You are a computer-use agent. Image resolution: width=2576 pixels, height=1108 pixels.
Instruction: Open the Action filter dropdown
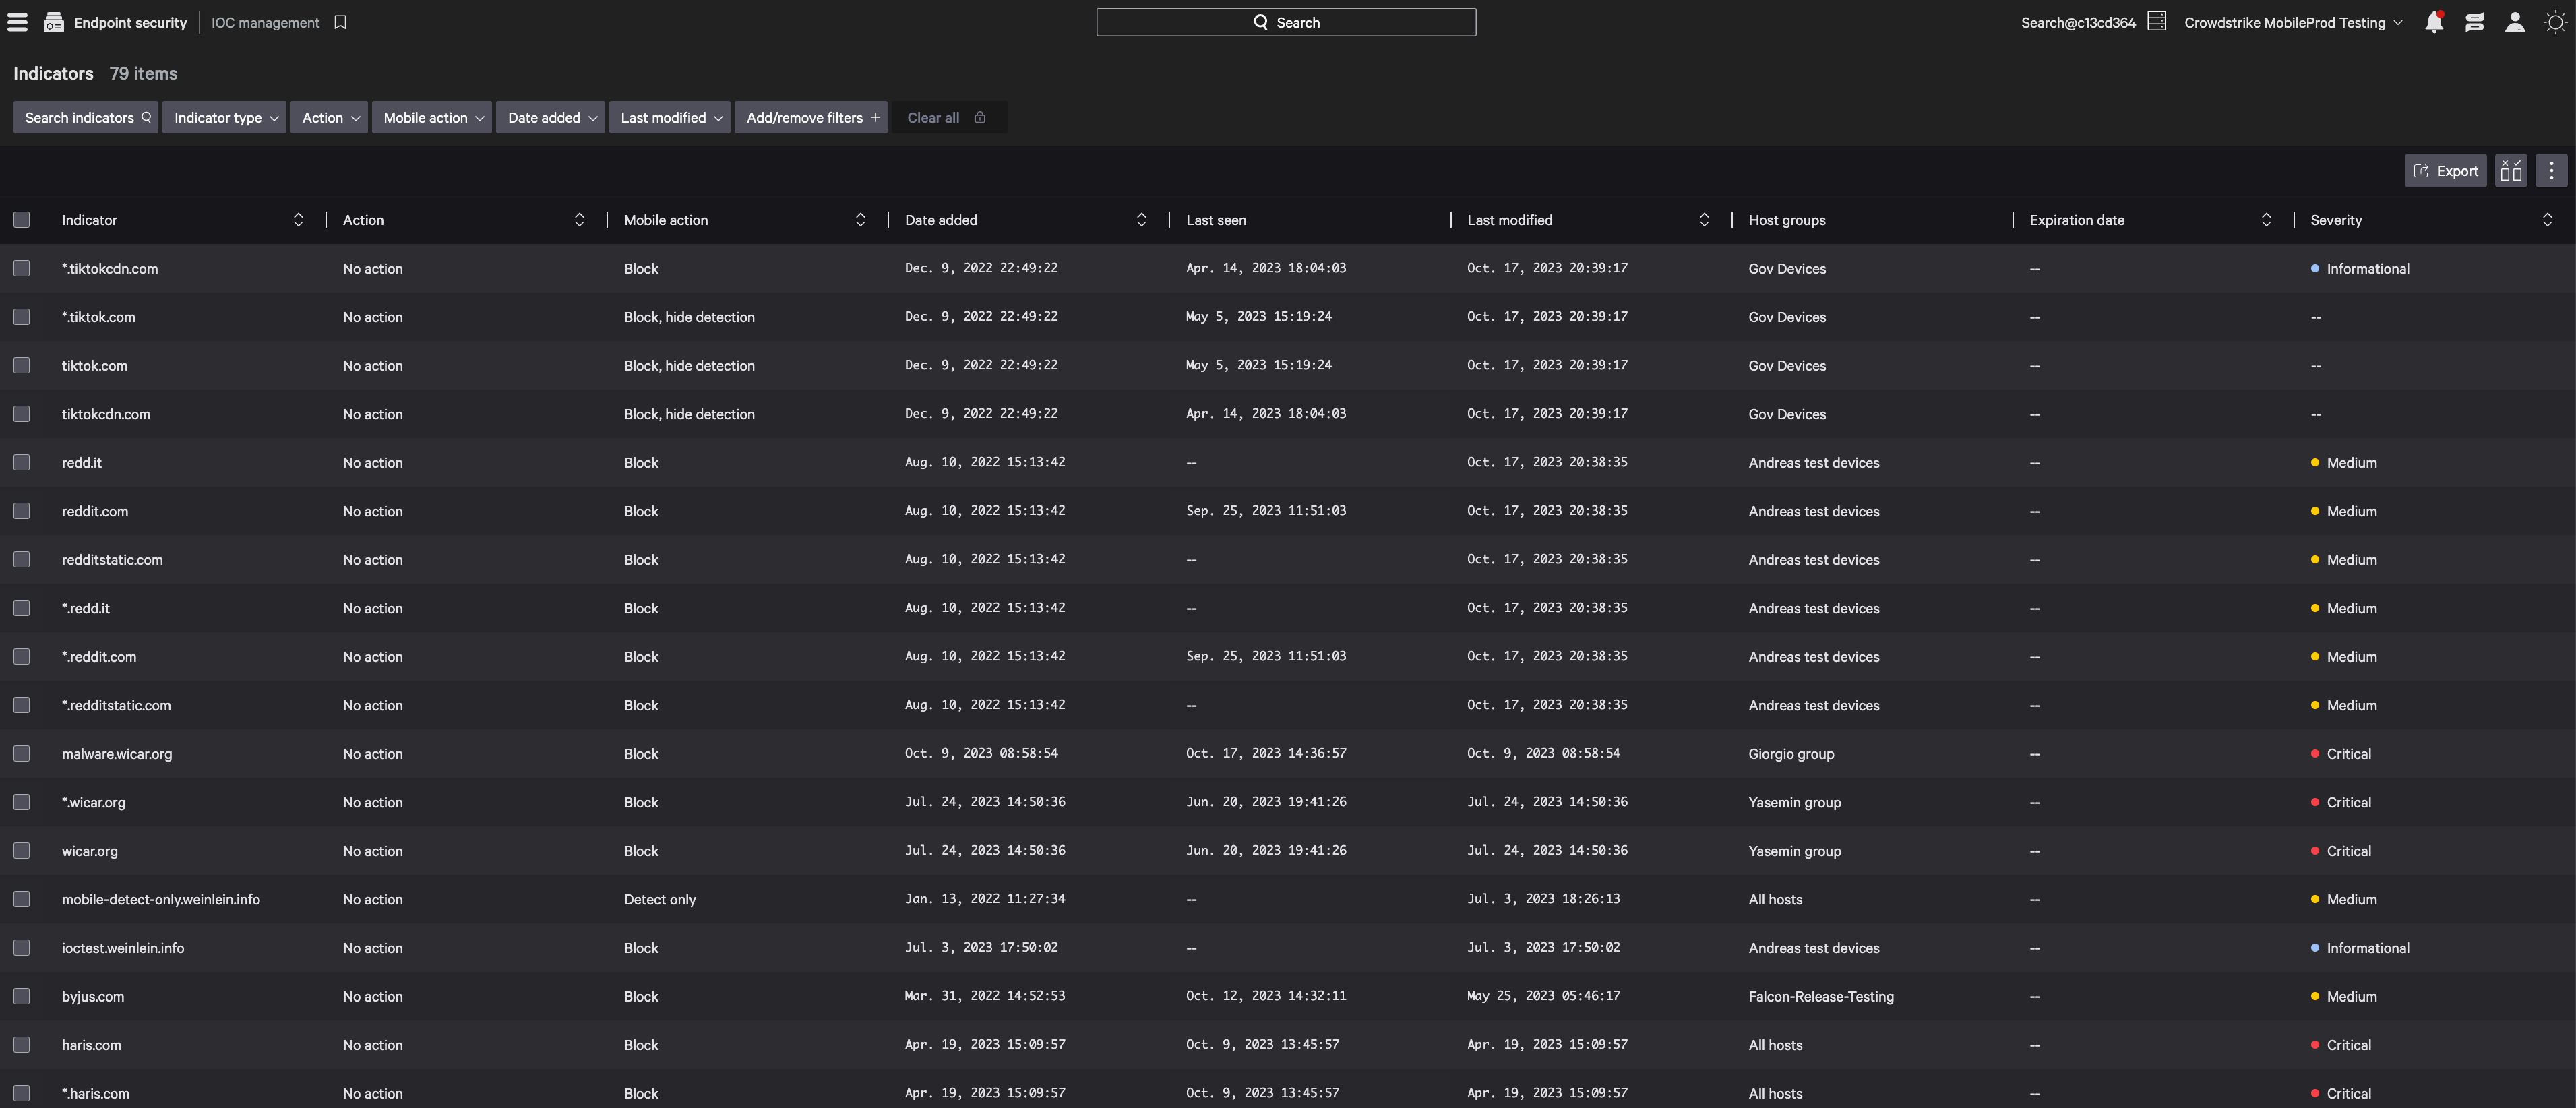pyautogui.click(x=330, y=117)
